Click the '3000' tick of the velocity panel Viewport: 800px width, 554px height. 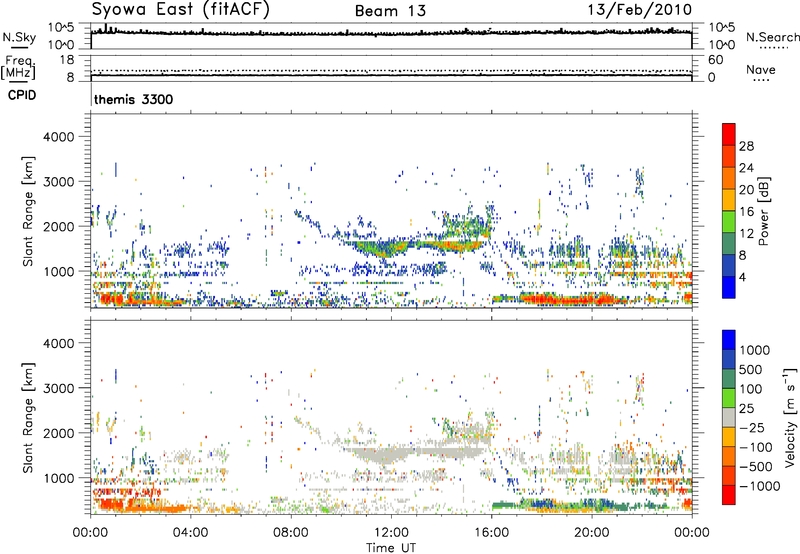pos(59,388)
